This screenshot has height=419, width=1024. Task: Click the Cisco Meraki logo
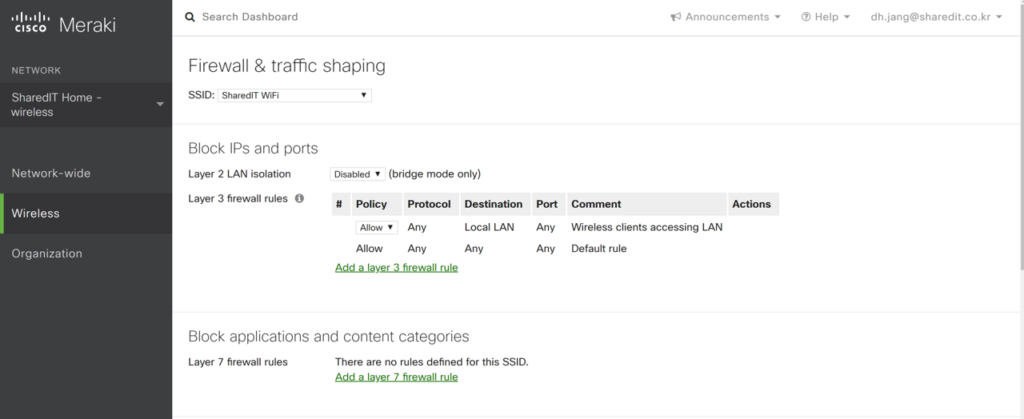(65, 25)
